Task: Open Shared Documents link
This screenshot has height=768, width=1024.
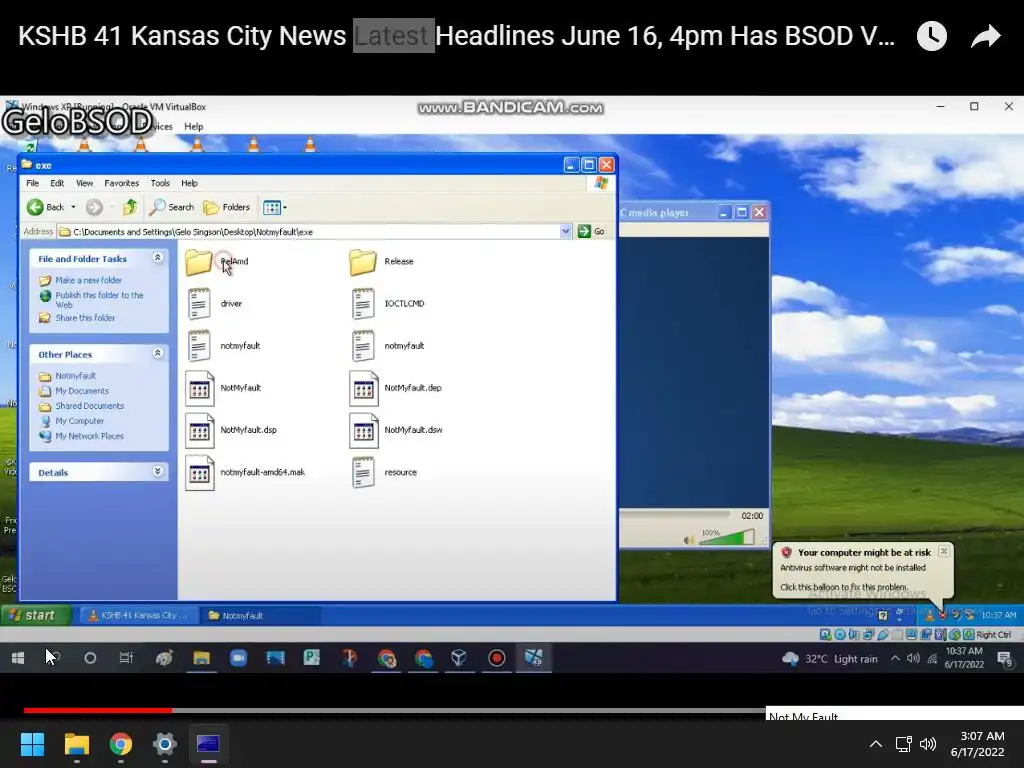Action: (89, 406)
